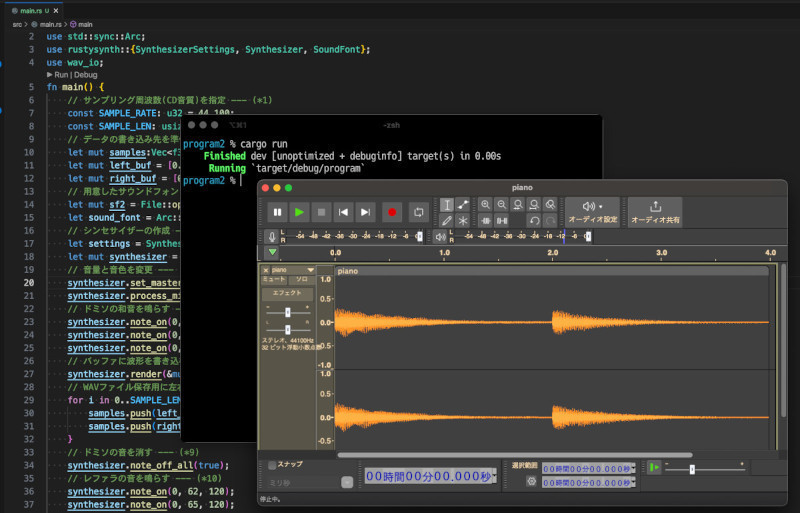800x513 pixels.
Task: Open the piano track name dropdown menu
Action: click(311, 269)
